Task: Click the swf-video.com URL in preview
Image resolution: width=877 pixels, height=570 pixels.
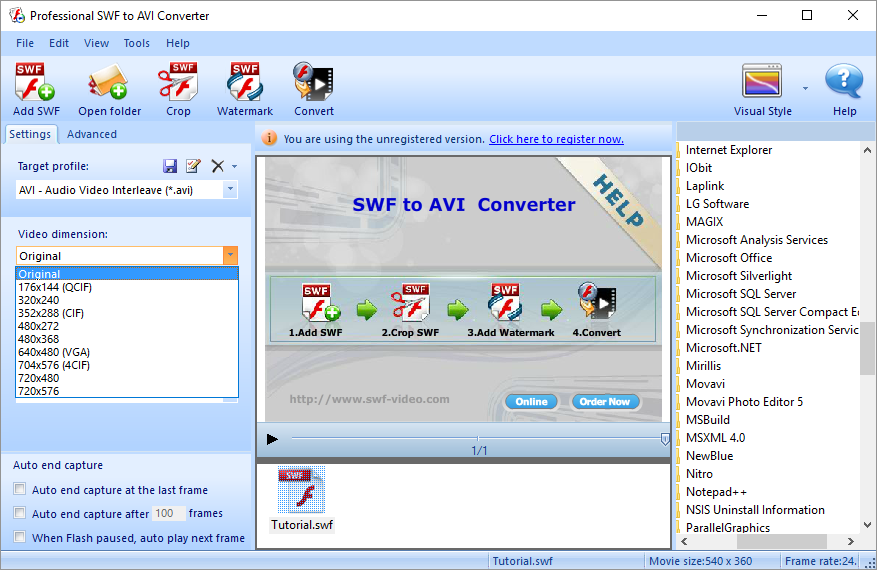Action: (x=369, y=399)
